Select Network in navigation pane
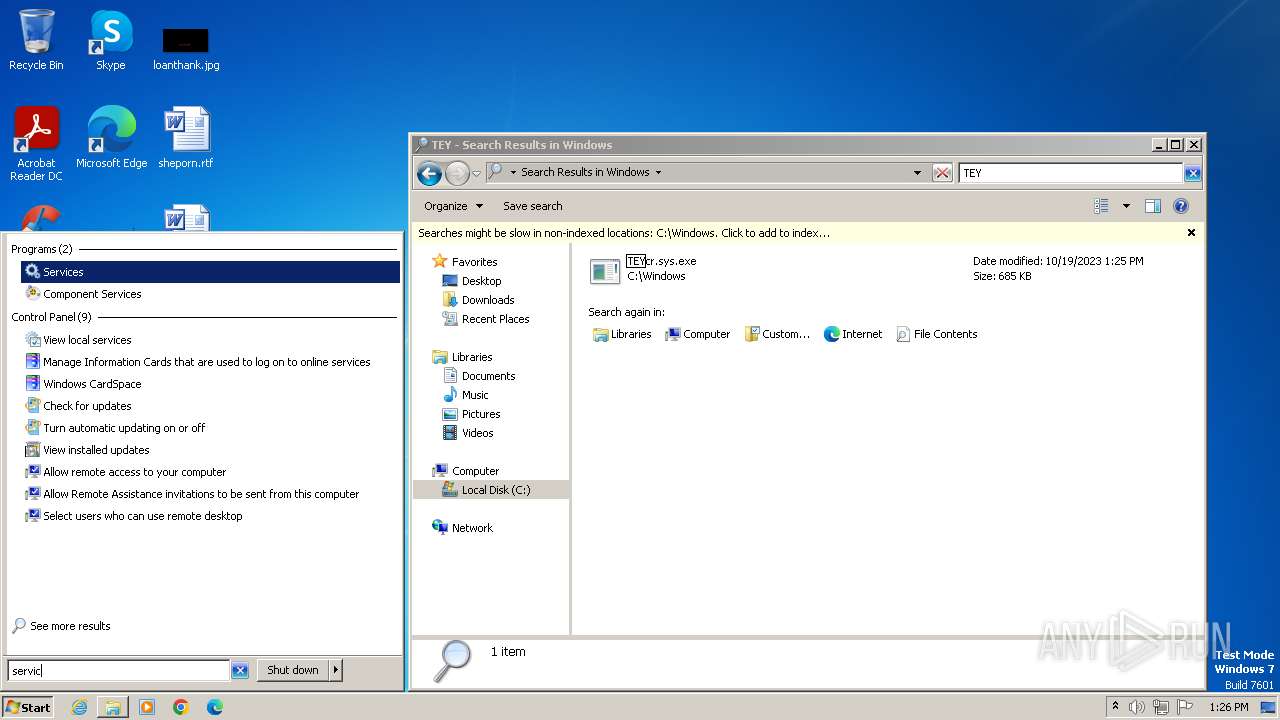This screenshot has height=720, width=1280. click(463, 528)
